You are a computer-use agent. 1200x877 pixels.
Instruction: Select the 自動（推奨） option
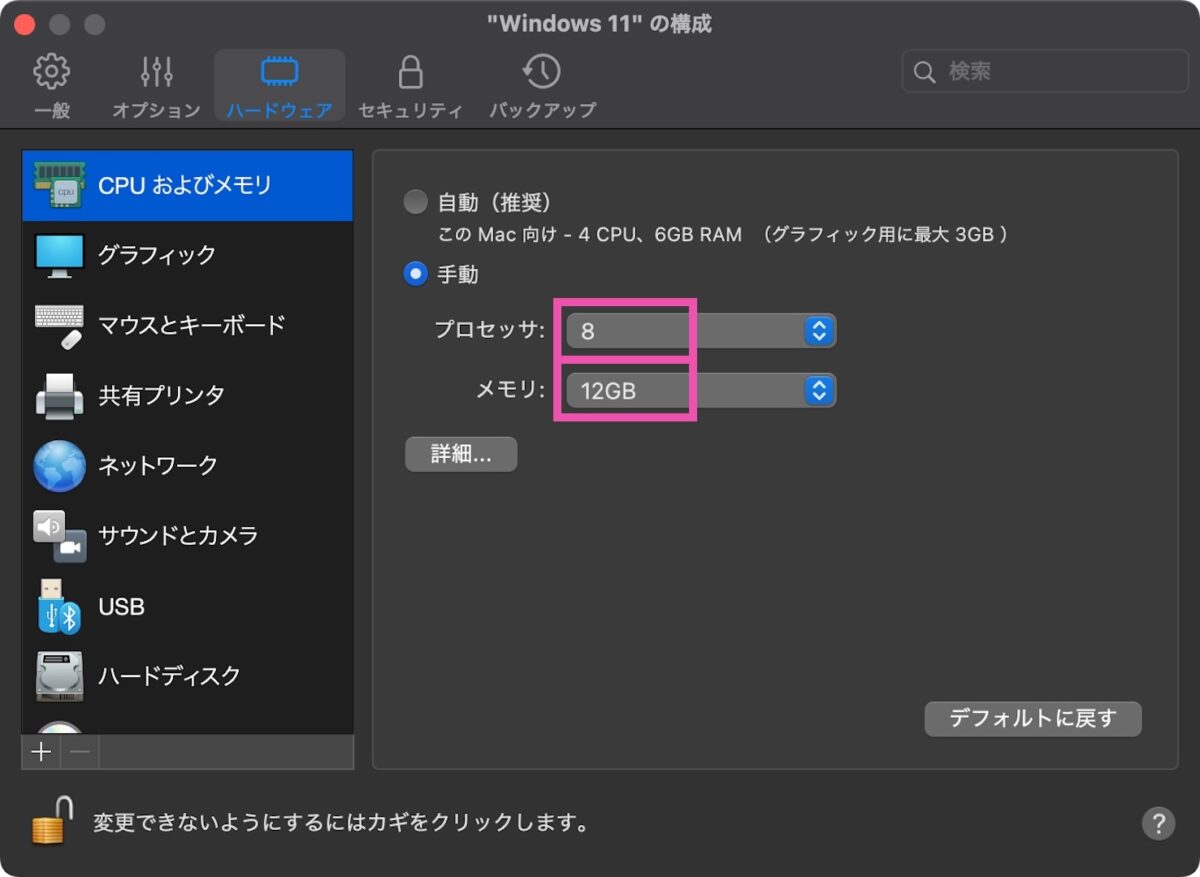(x=415, y=201)
